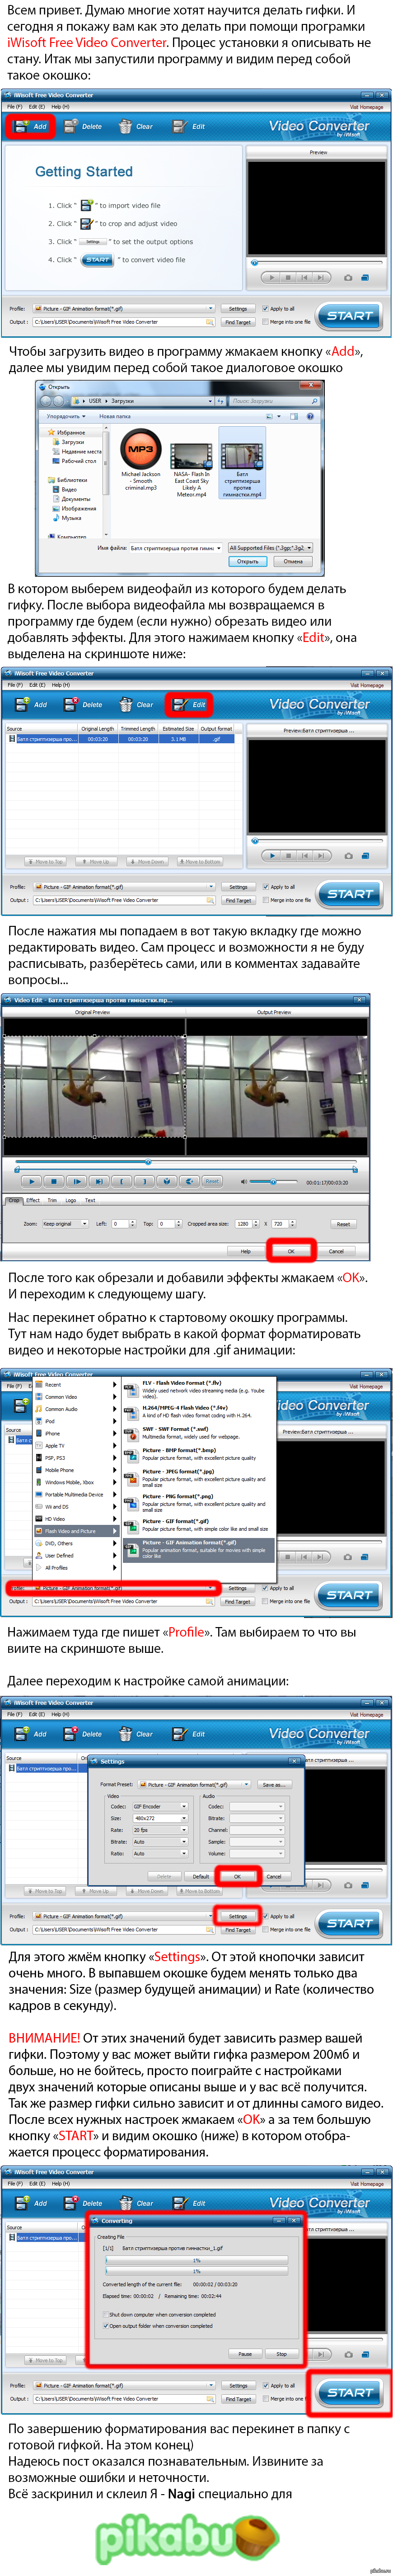Image resolution: width=393 pixels, height=2576 pixels.
Task: Open the All Supported Files type dropdown
Action: [270, 548]
